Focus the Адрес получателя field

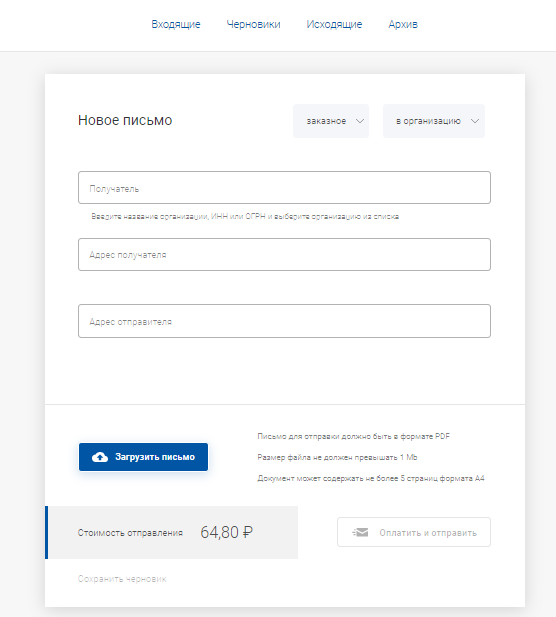point(284,255)
